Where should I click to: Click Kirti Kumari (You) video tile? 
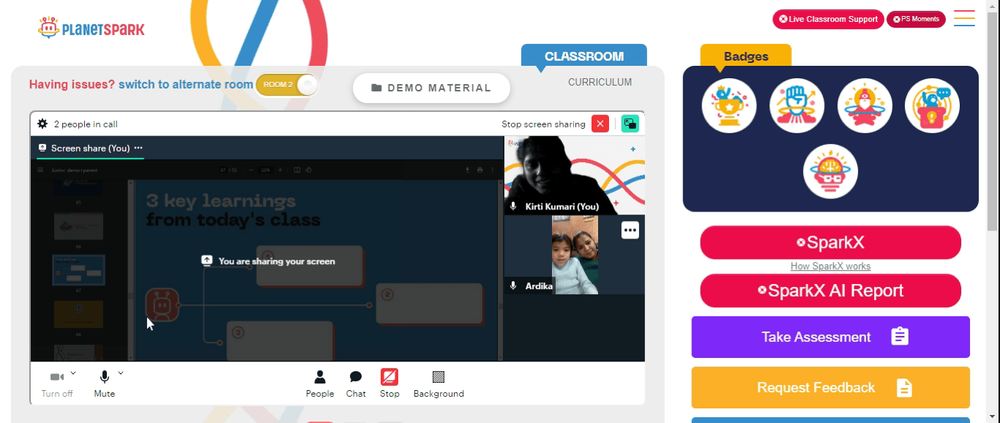click(574, 175)
